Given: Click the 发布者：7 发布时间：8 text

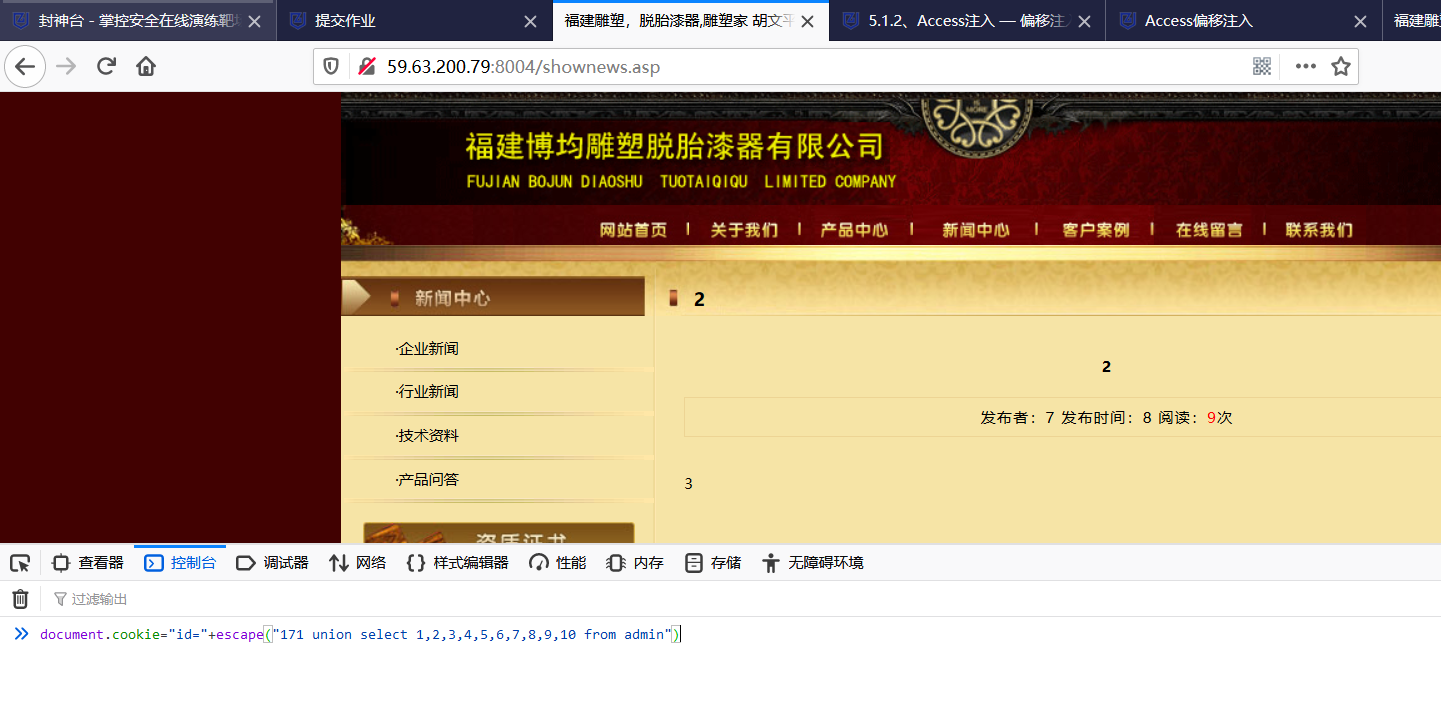Looking at the screenshot, I should point(1066,418).
